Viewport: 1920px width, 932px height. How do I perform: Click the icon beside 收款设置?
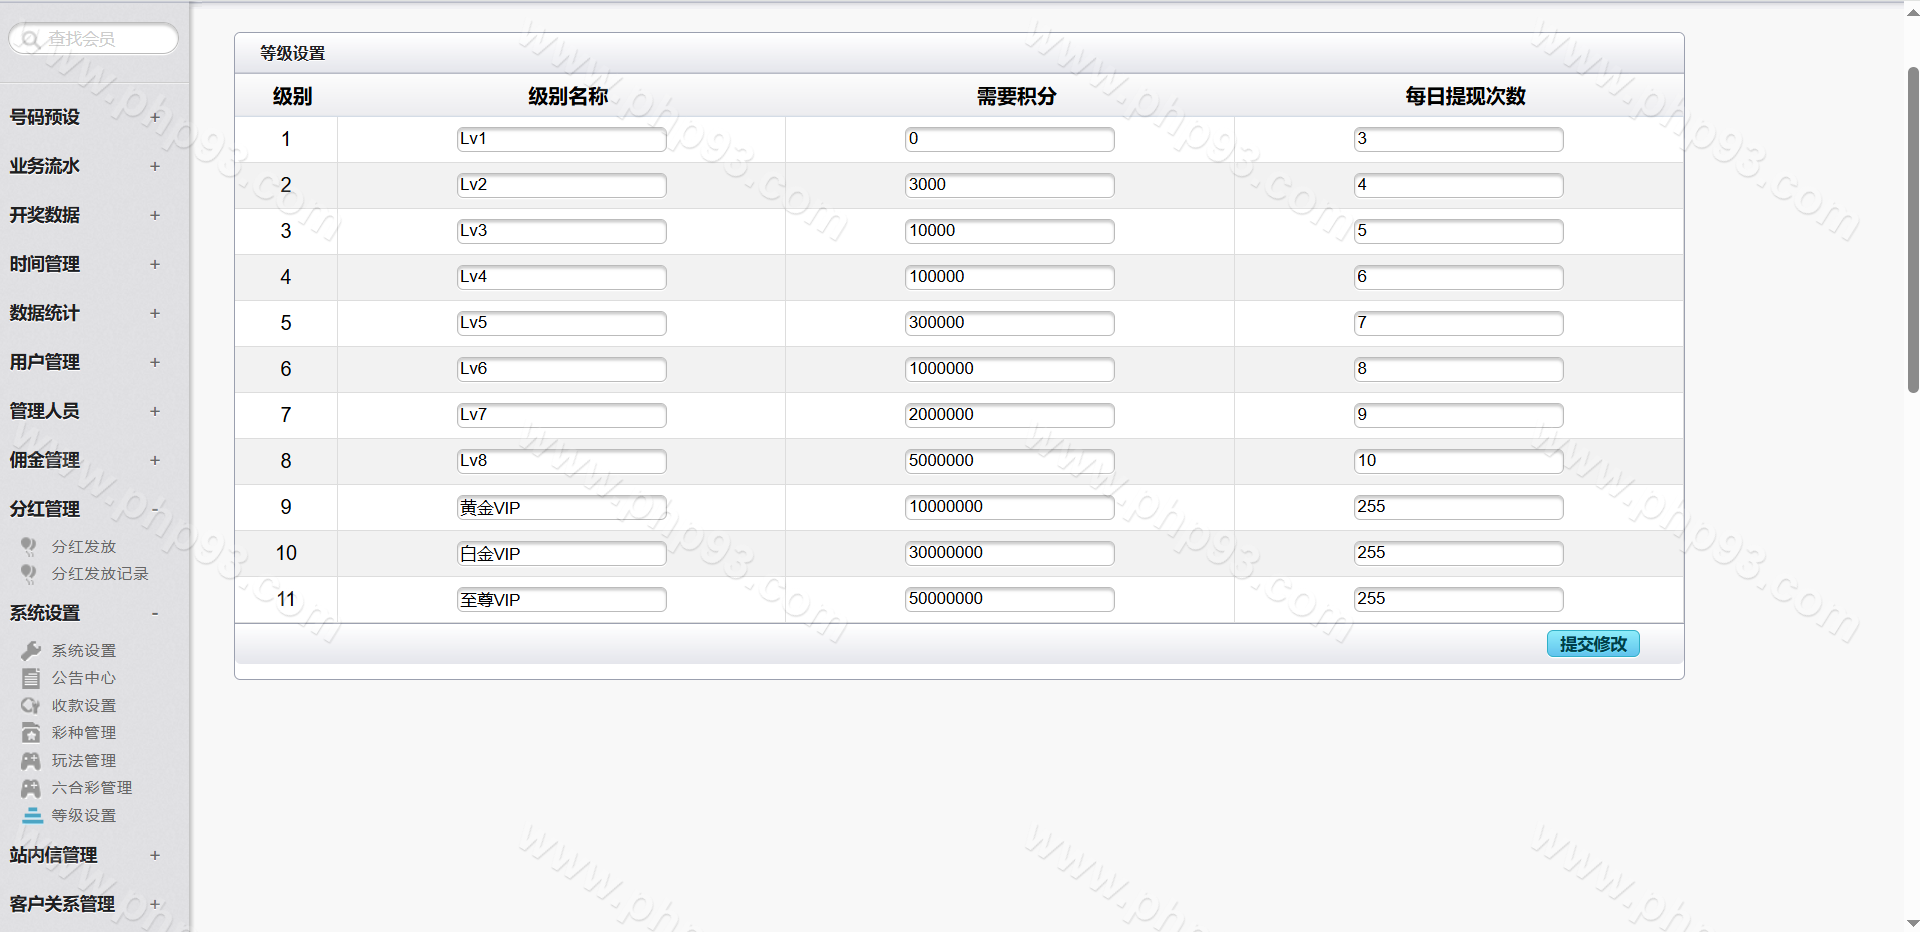(x=31, y=706)
